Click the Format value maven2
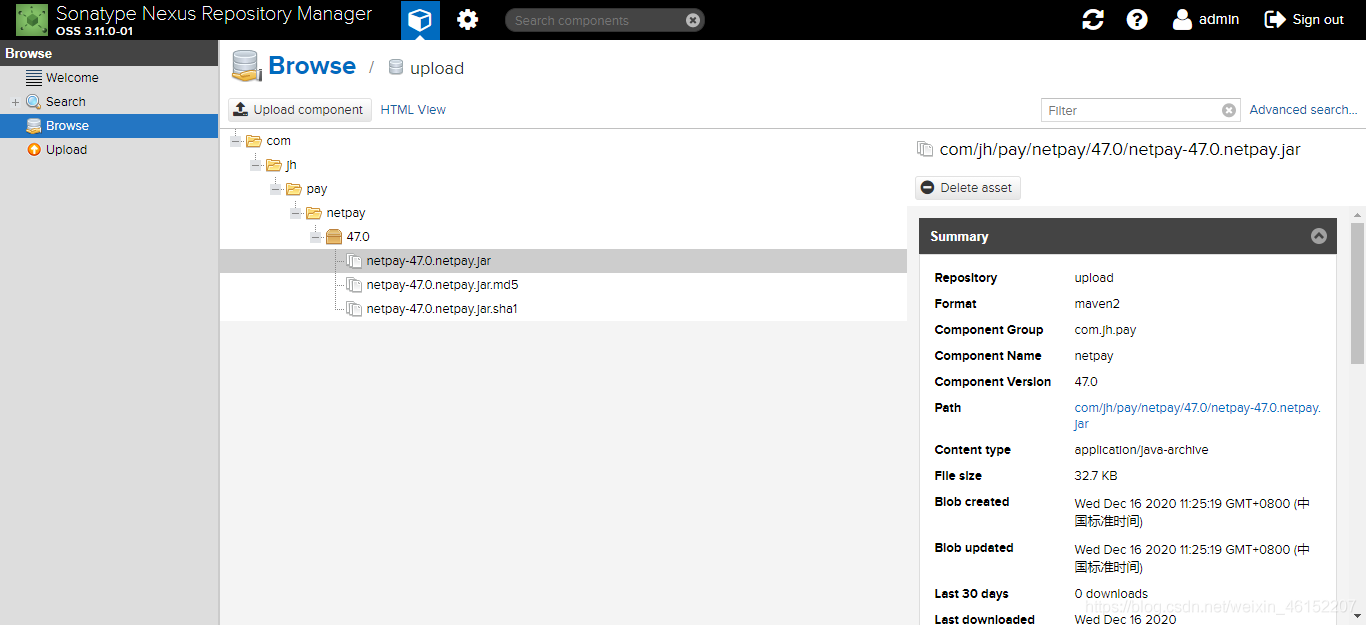Screen dimensions: 1366x625 [1098, 304]
